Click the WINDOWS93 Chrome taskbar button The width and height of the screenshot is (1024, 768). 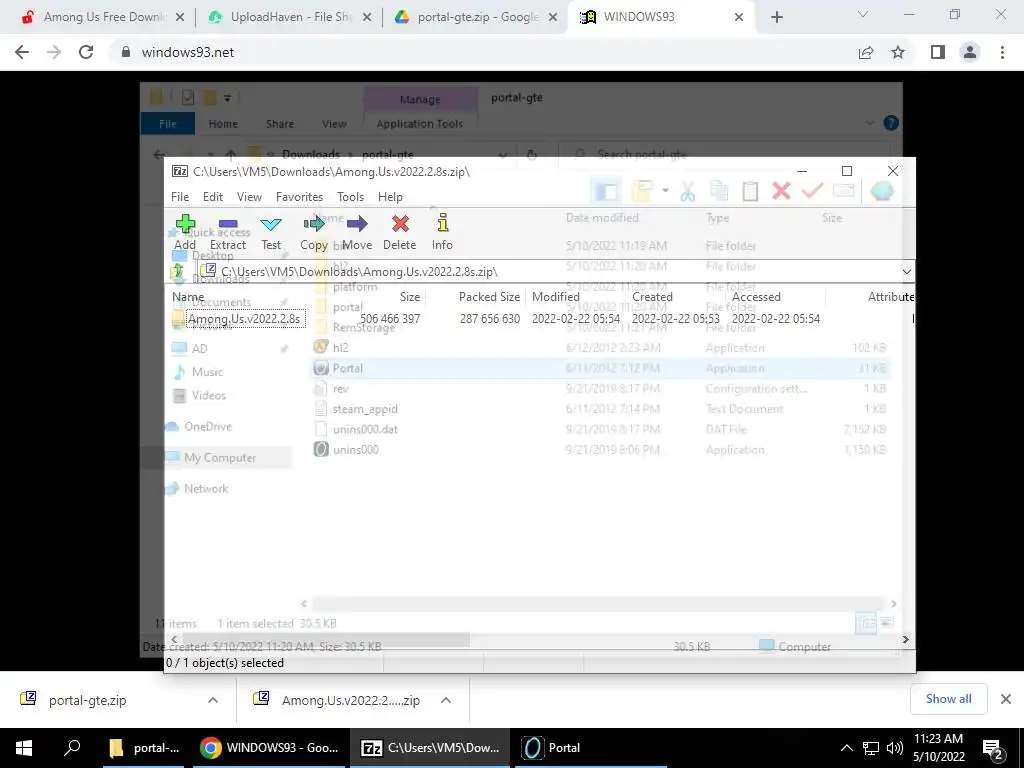coord(270,748)
